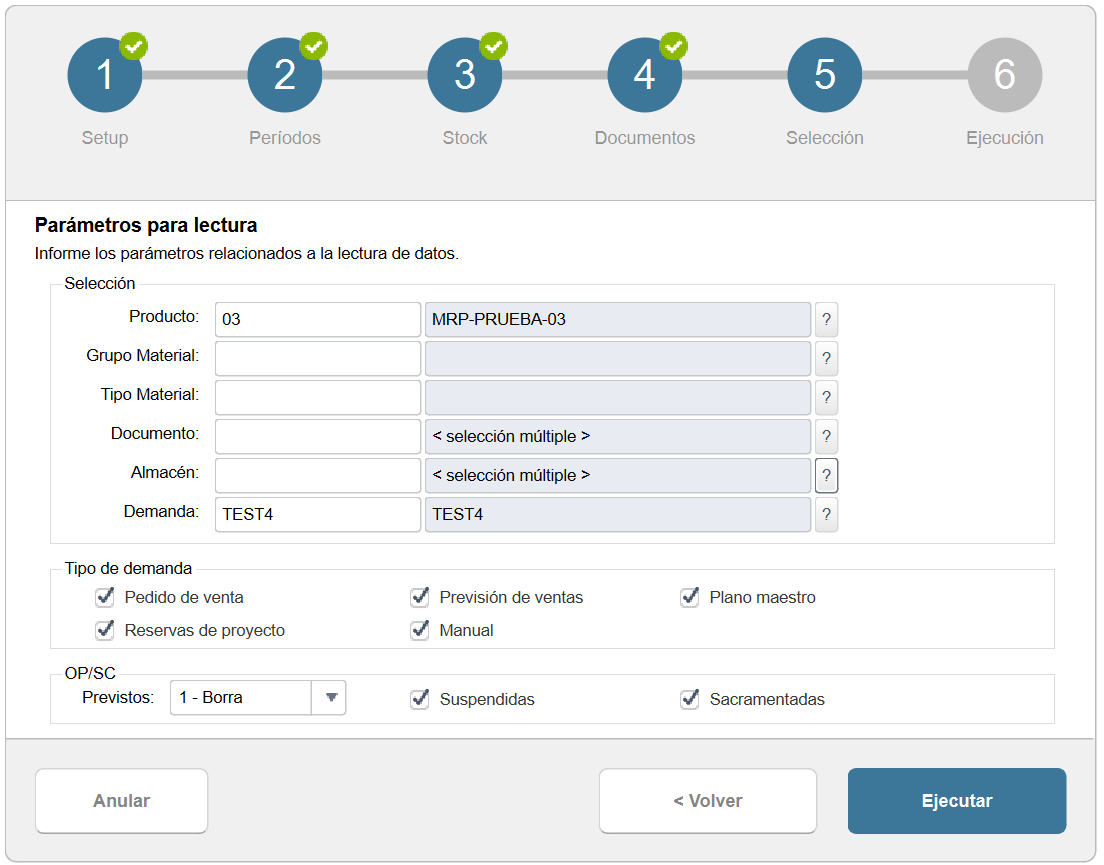Expand the Previstos dropdown arrow

(329, 698)
